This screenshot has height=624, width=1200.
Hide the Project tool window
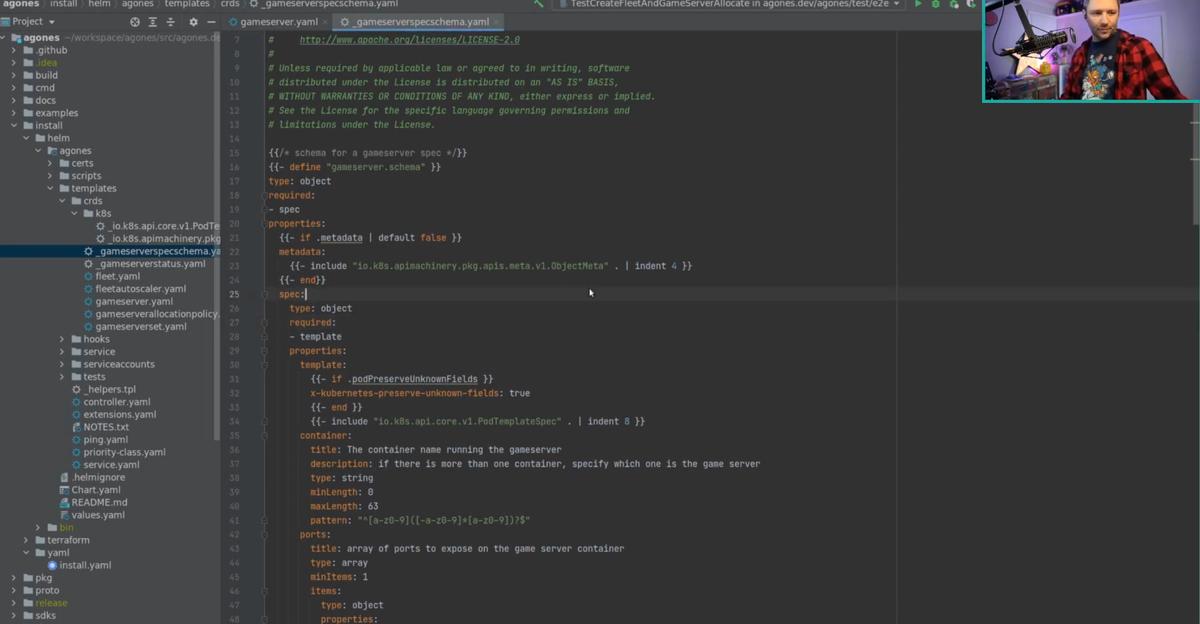pyautogui.click(x=212, y=21)
